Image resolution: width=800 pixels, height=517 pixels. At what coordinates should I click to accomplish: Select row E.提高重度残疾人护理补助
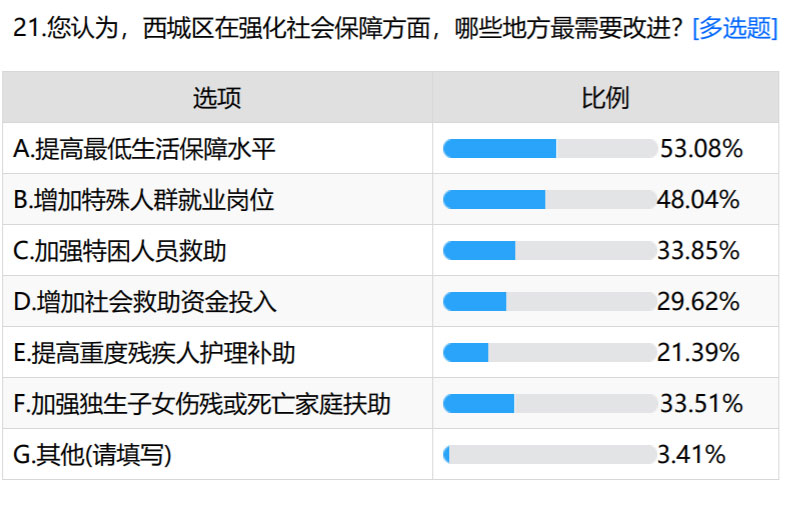tap(391, 352)
